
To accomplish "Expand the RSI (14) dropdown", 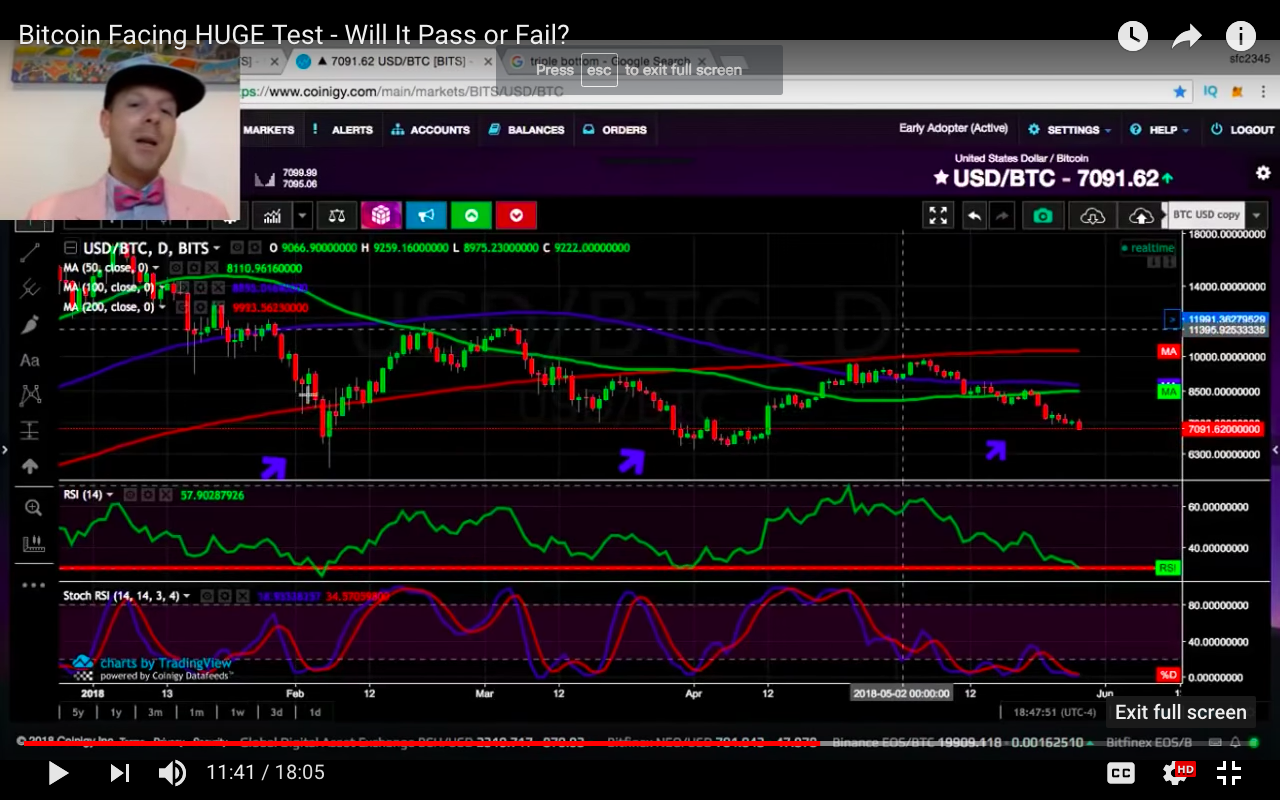I will 111,495.
